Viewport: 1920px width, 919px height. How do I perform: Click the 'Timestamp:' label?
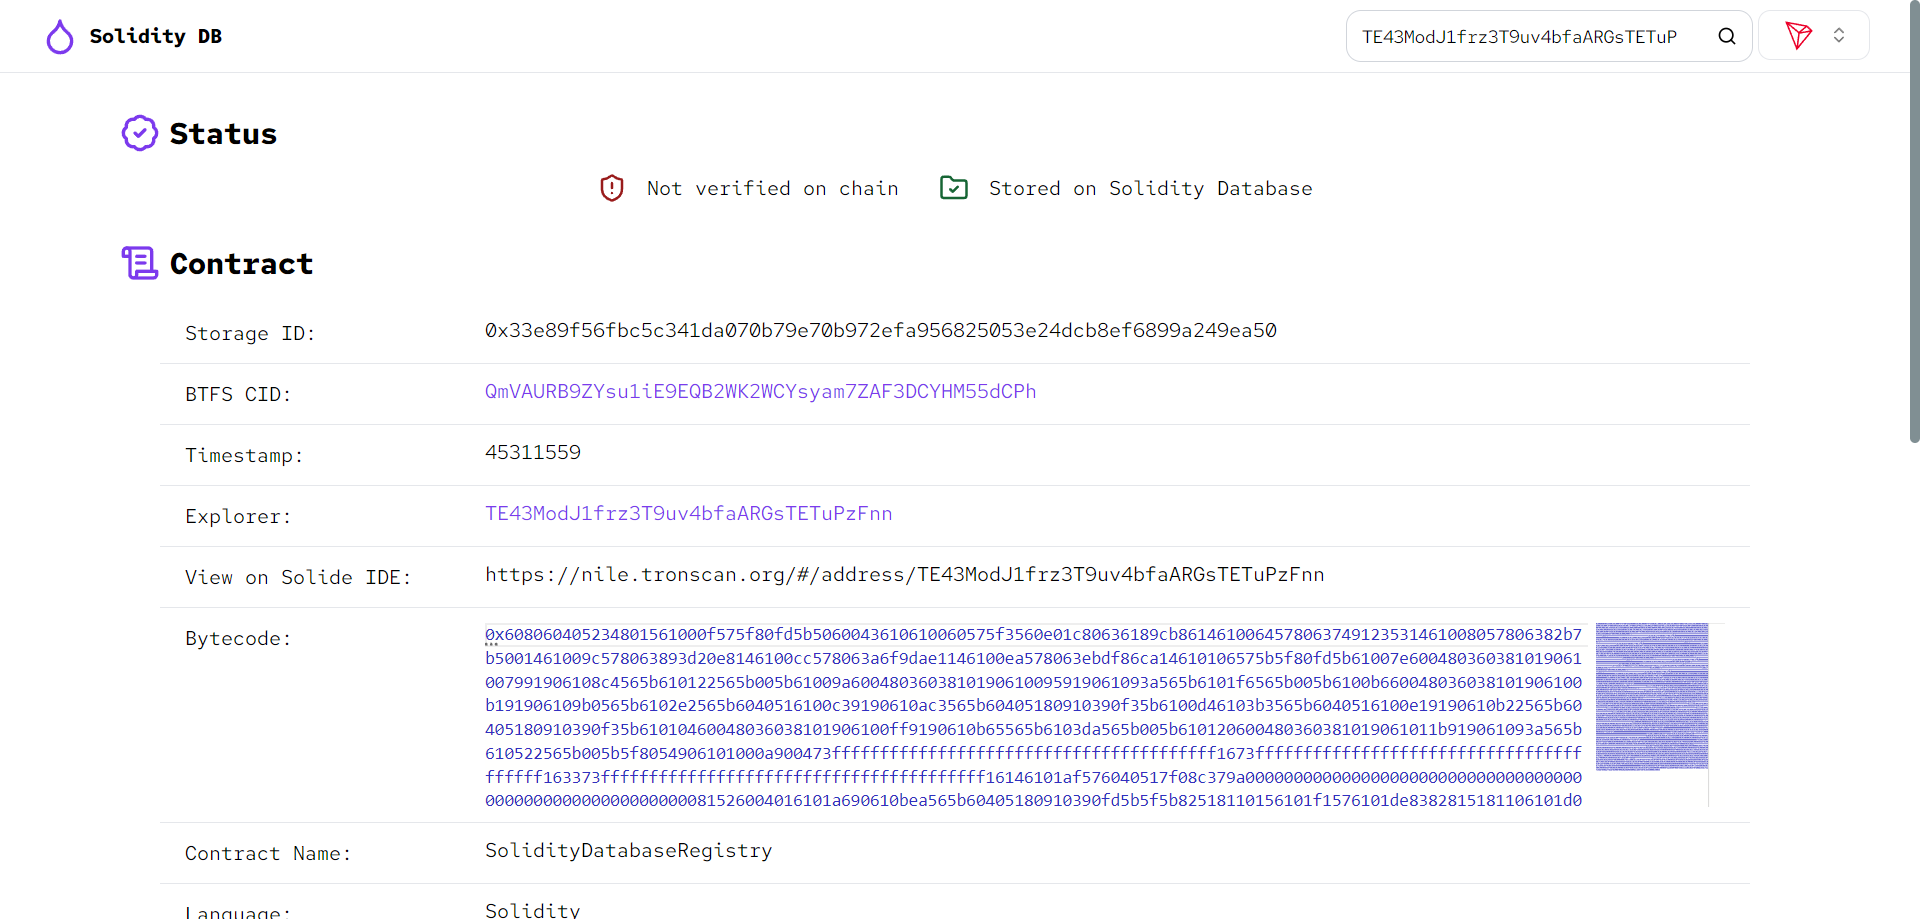click(244, 456)
